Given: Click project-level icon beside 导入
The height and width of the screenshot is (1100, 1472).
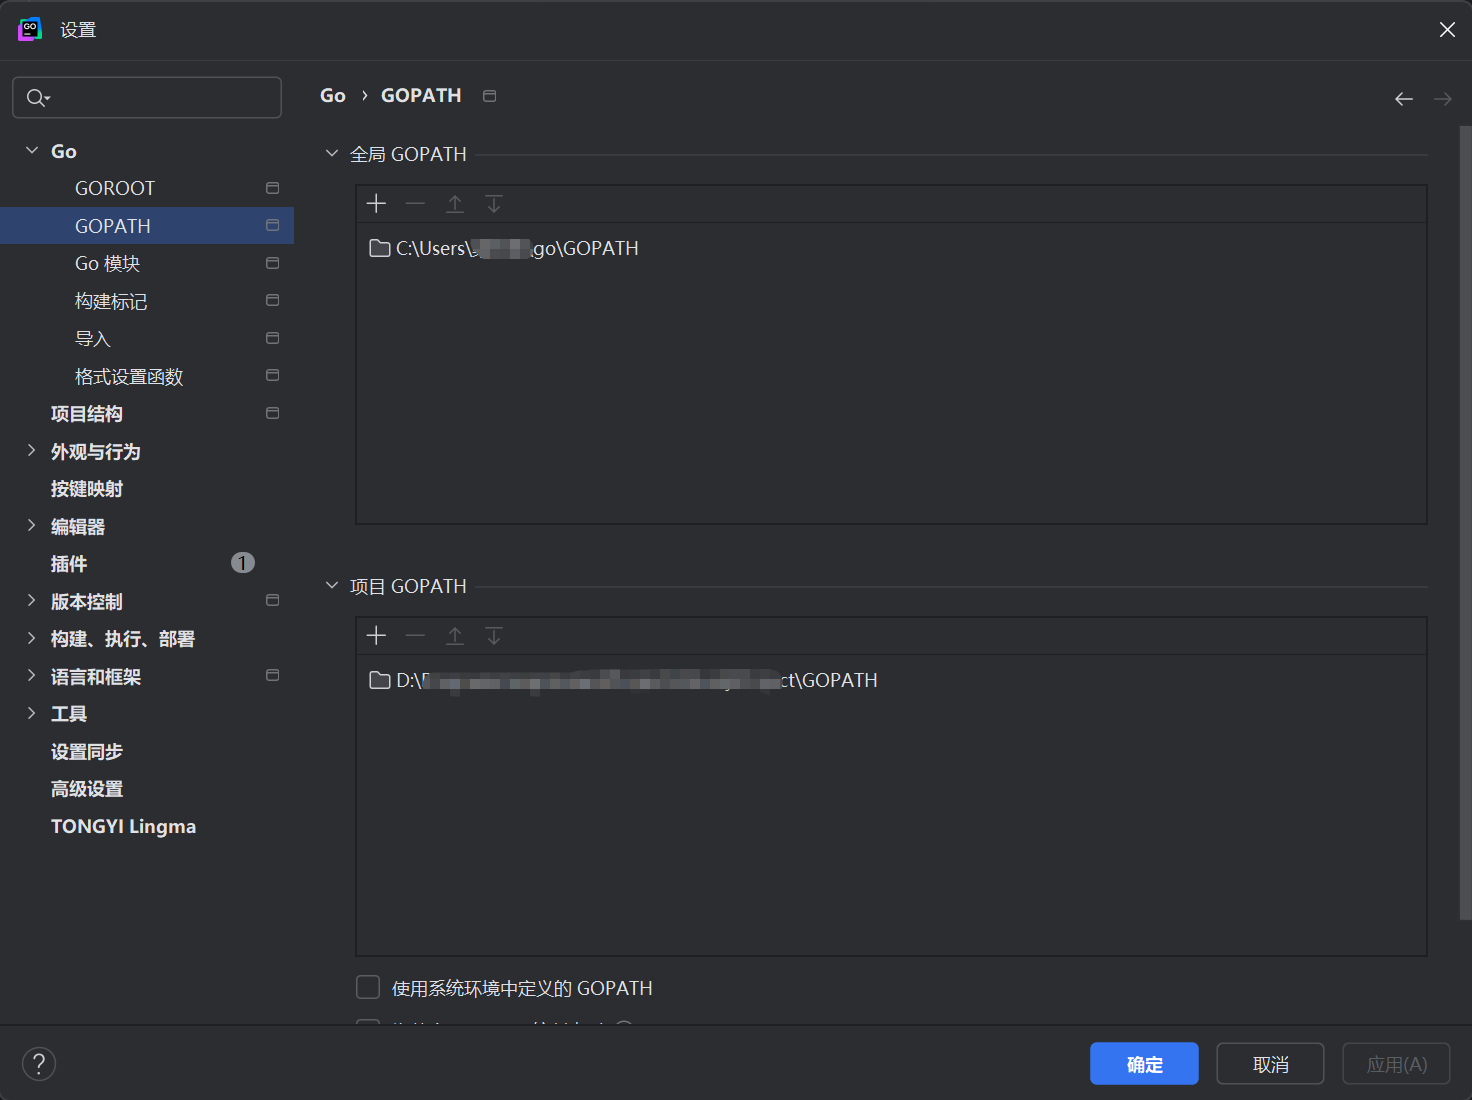Looking at the screenshot, I should coord(272,338).
